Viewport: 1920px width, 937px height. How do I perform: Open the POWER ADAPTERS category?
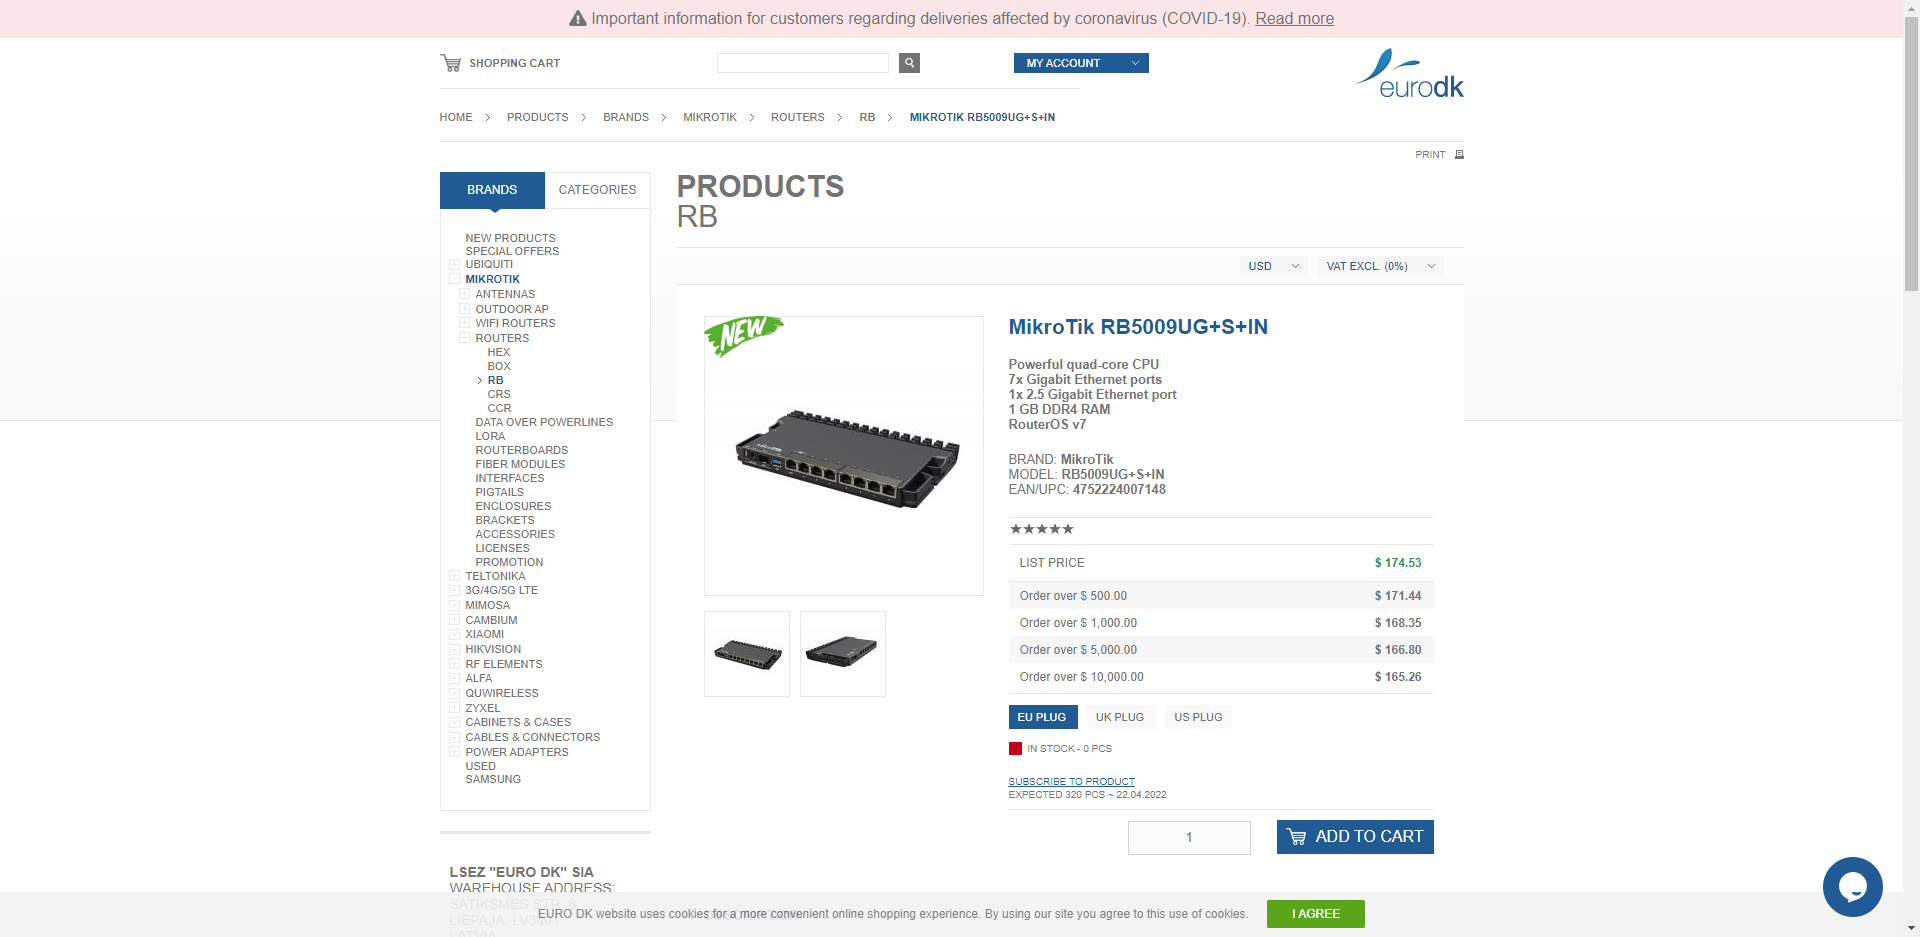pos(516,752)
